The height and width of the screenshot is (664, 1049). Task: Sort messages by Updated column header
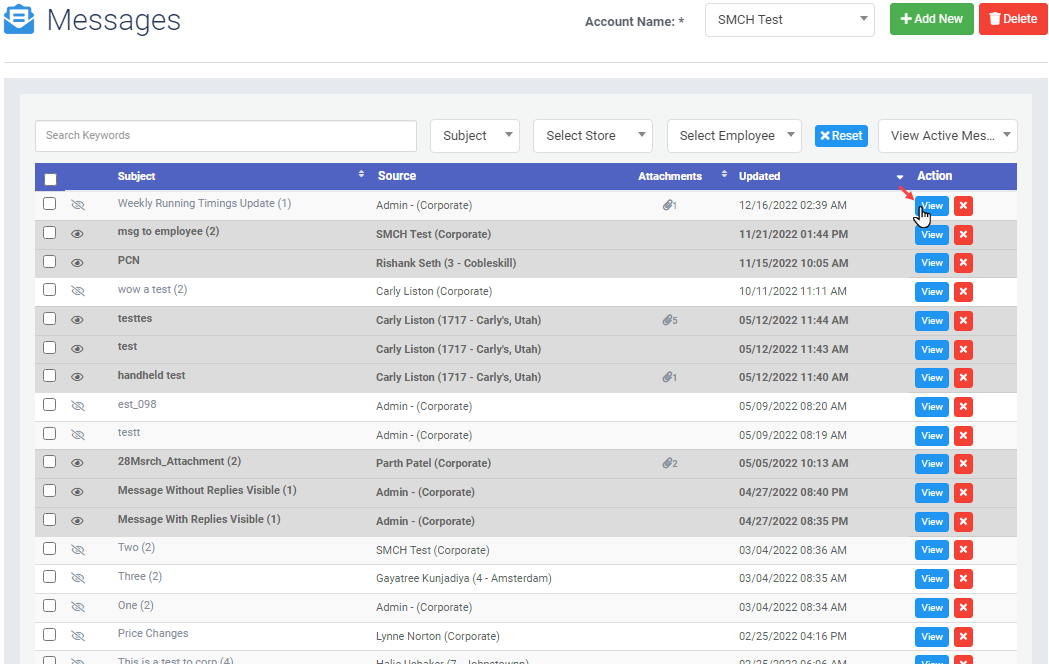[760, 176]
